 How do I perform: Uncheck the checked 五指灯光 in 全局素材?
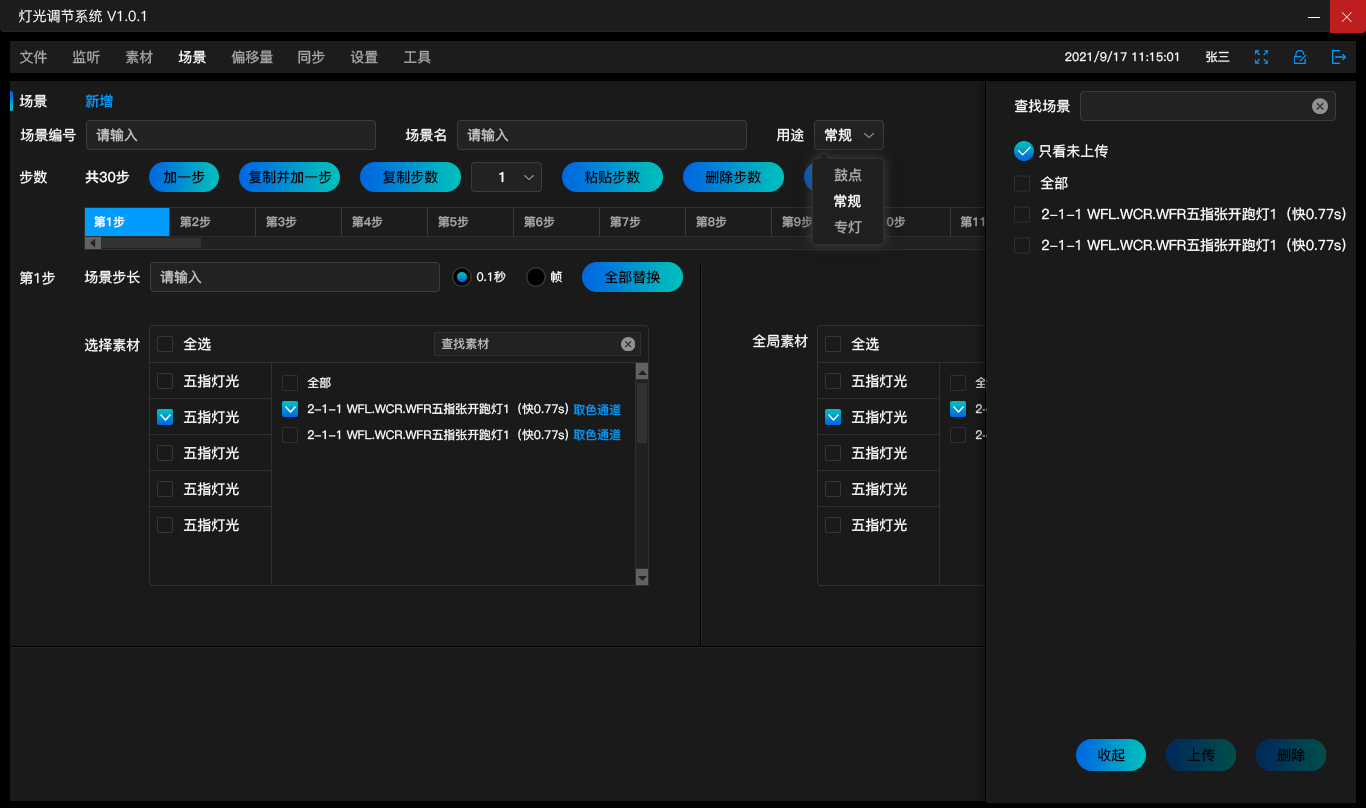[x=833, y=417]
